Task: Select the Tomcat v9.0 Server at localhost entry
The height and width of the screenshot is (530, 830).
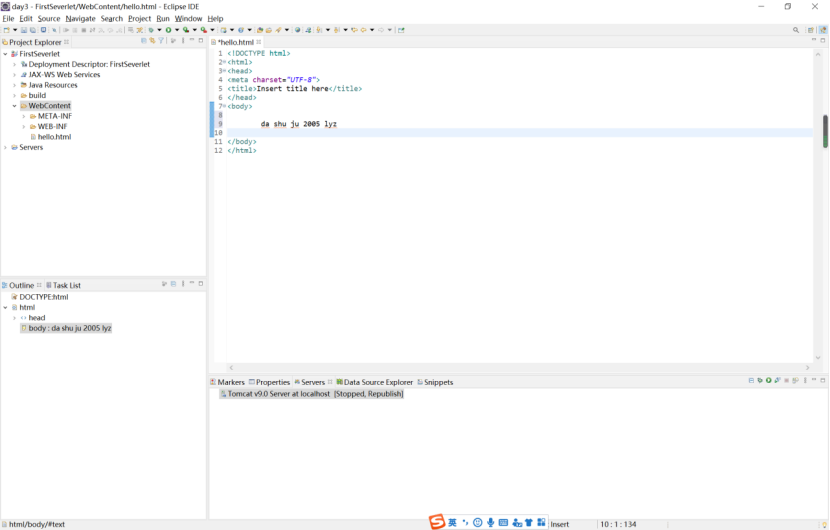Action: point(312,394)
